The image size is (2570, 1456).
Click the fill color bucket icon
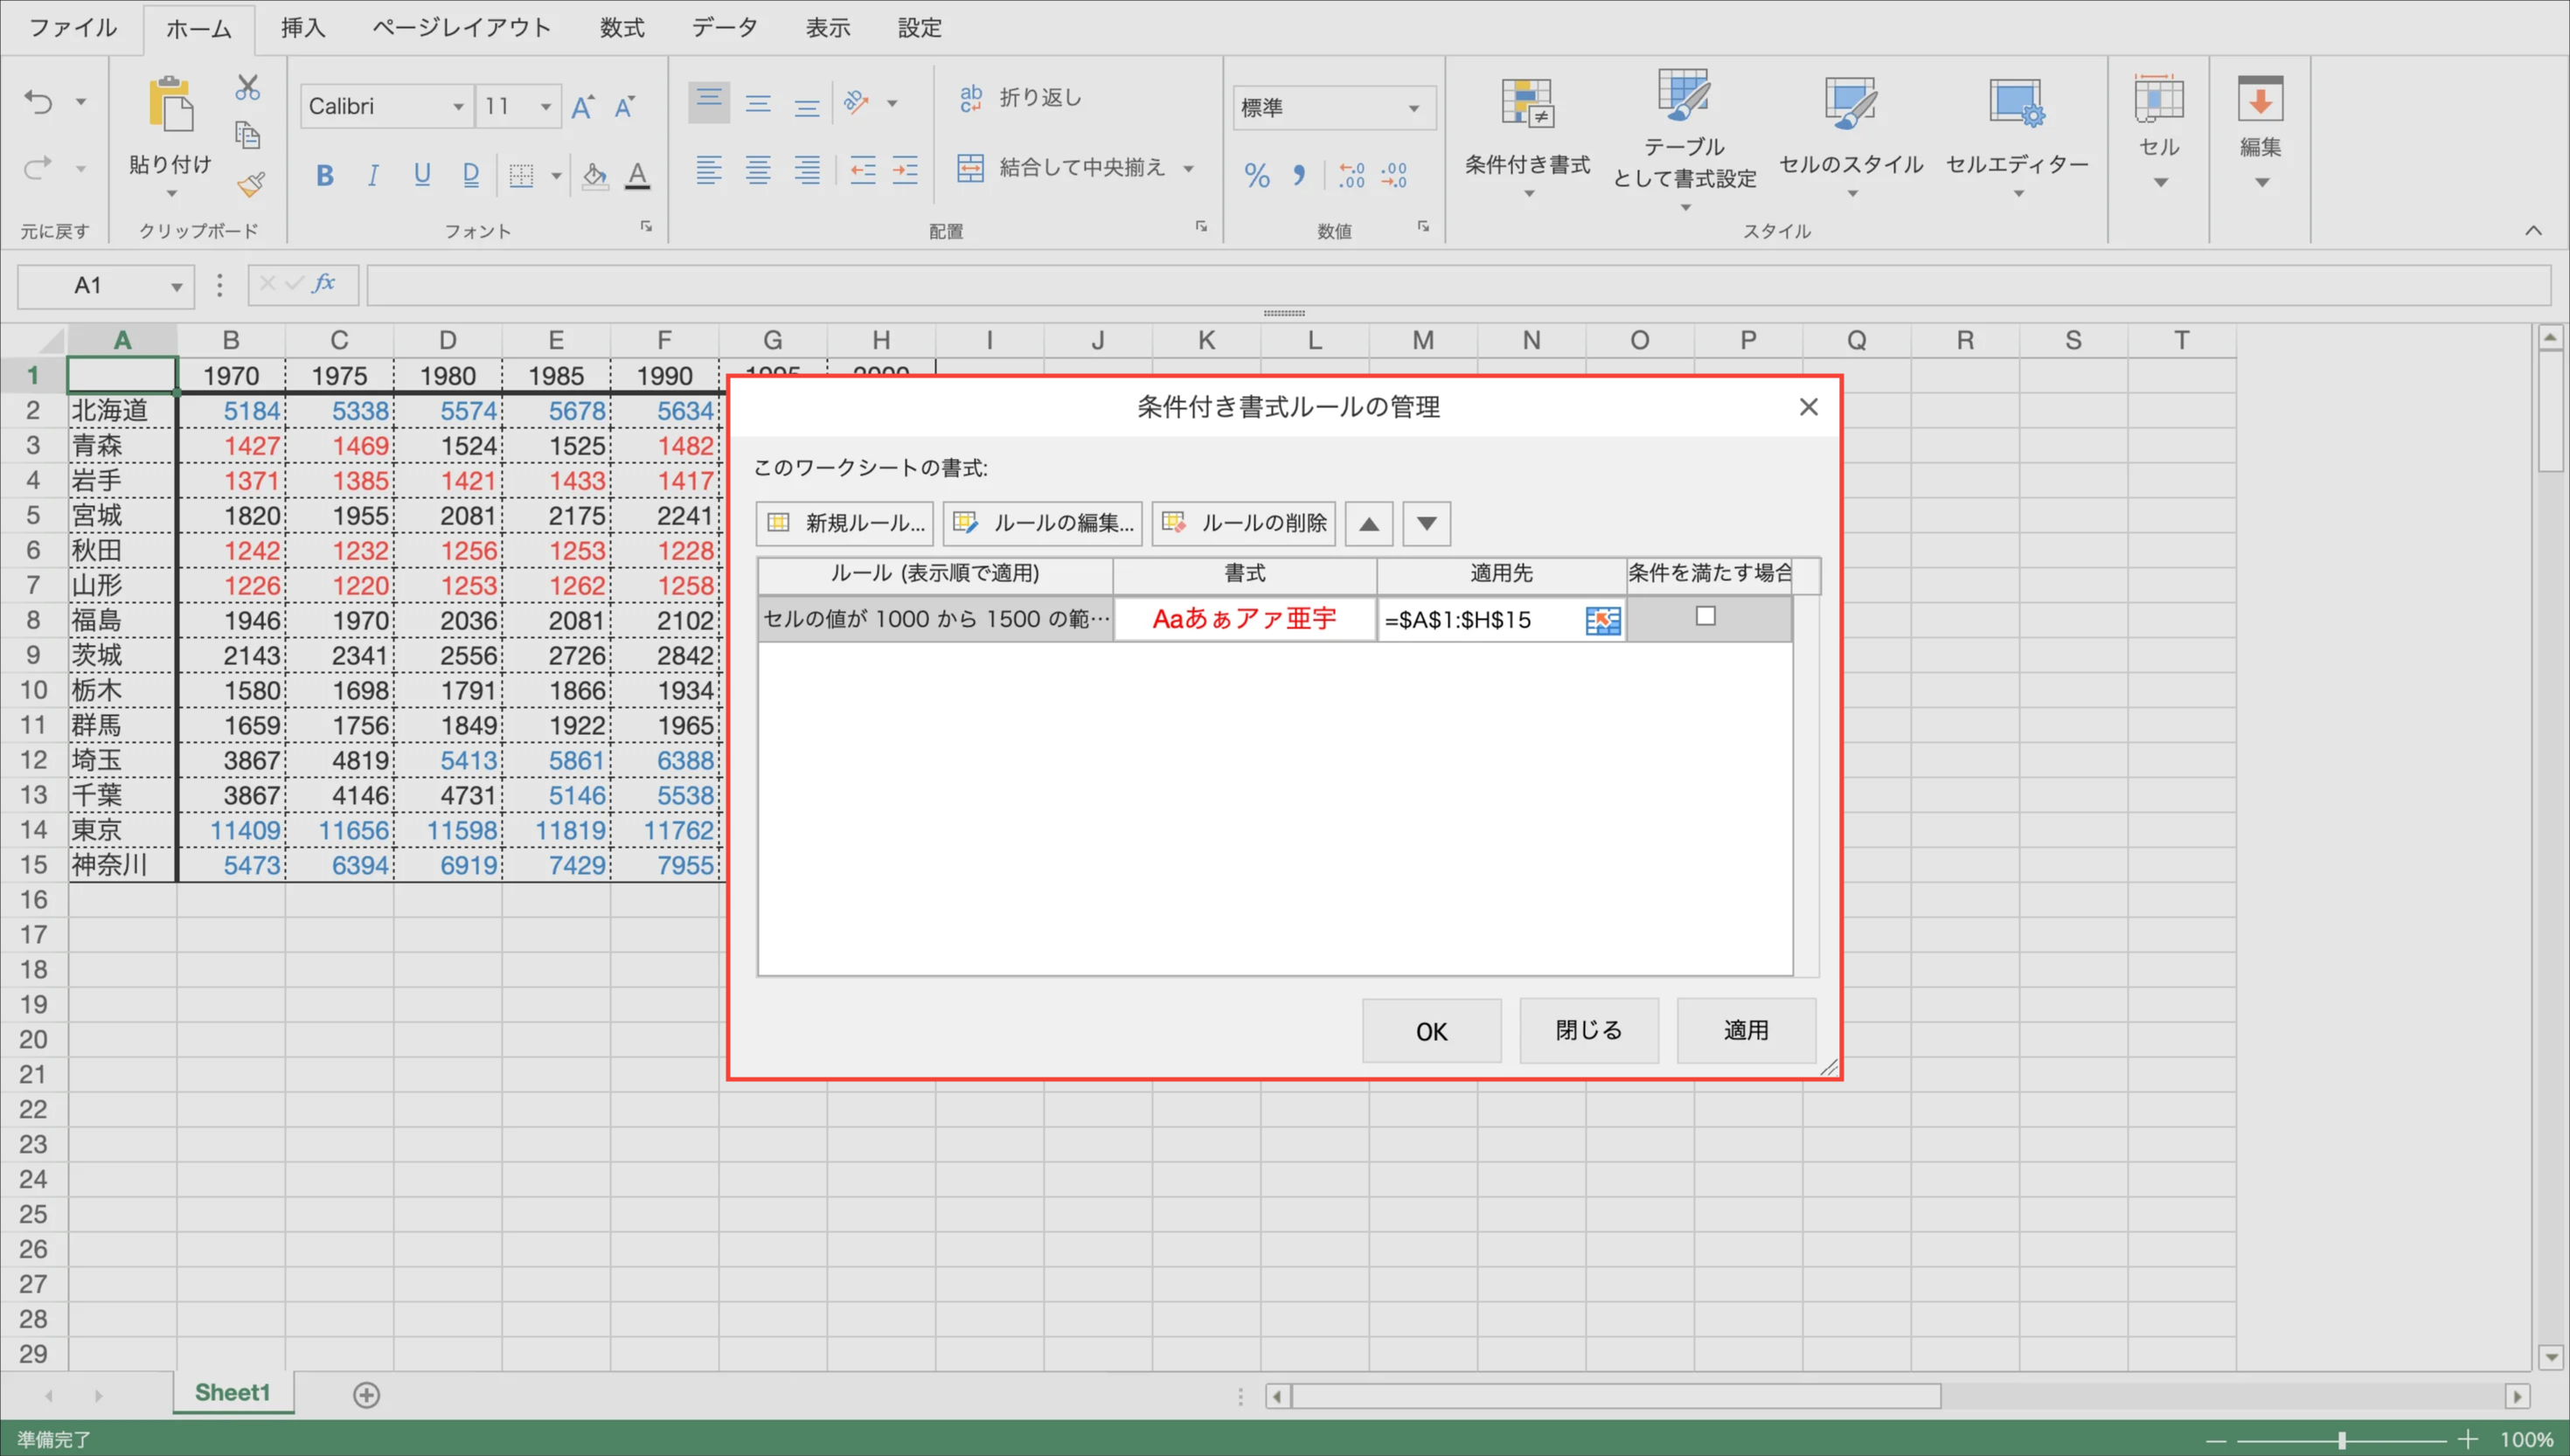click(x=594, y=176)
